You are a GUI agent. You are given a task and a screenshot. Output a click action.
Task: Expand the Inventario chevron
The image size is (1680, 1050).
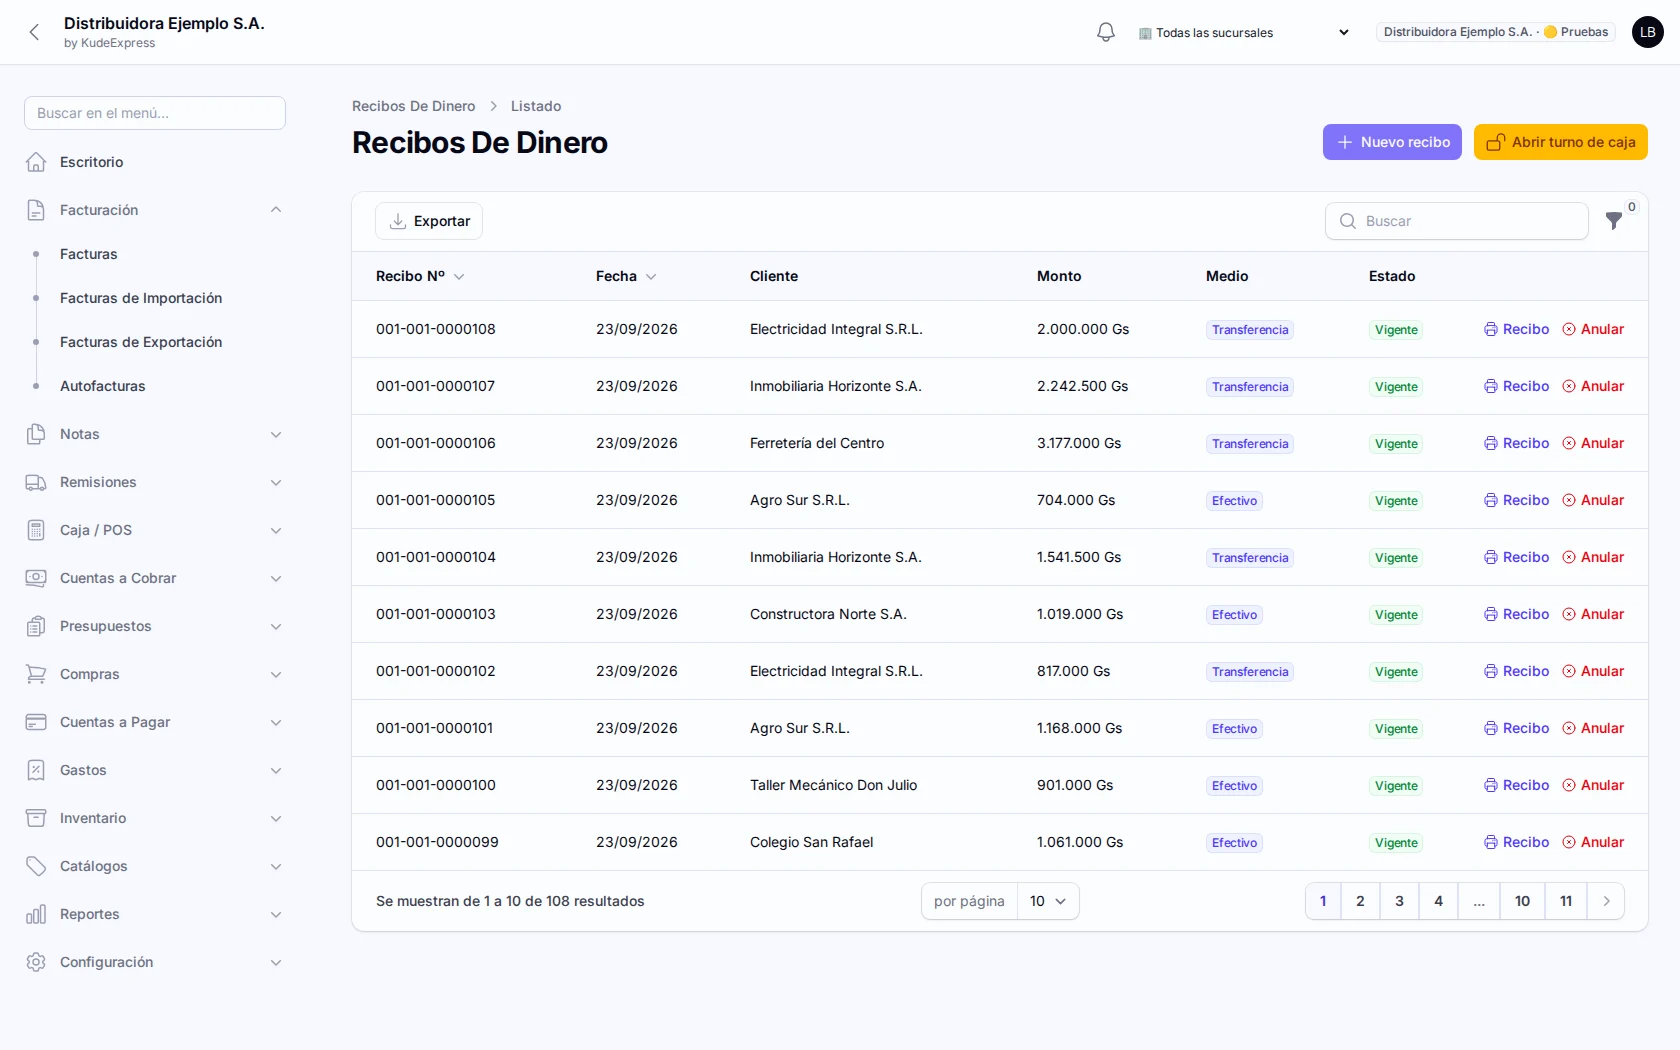click(x=276, y=818)
